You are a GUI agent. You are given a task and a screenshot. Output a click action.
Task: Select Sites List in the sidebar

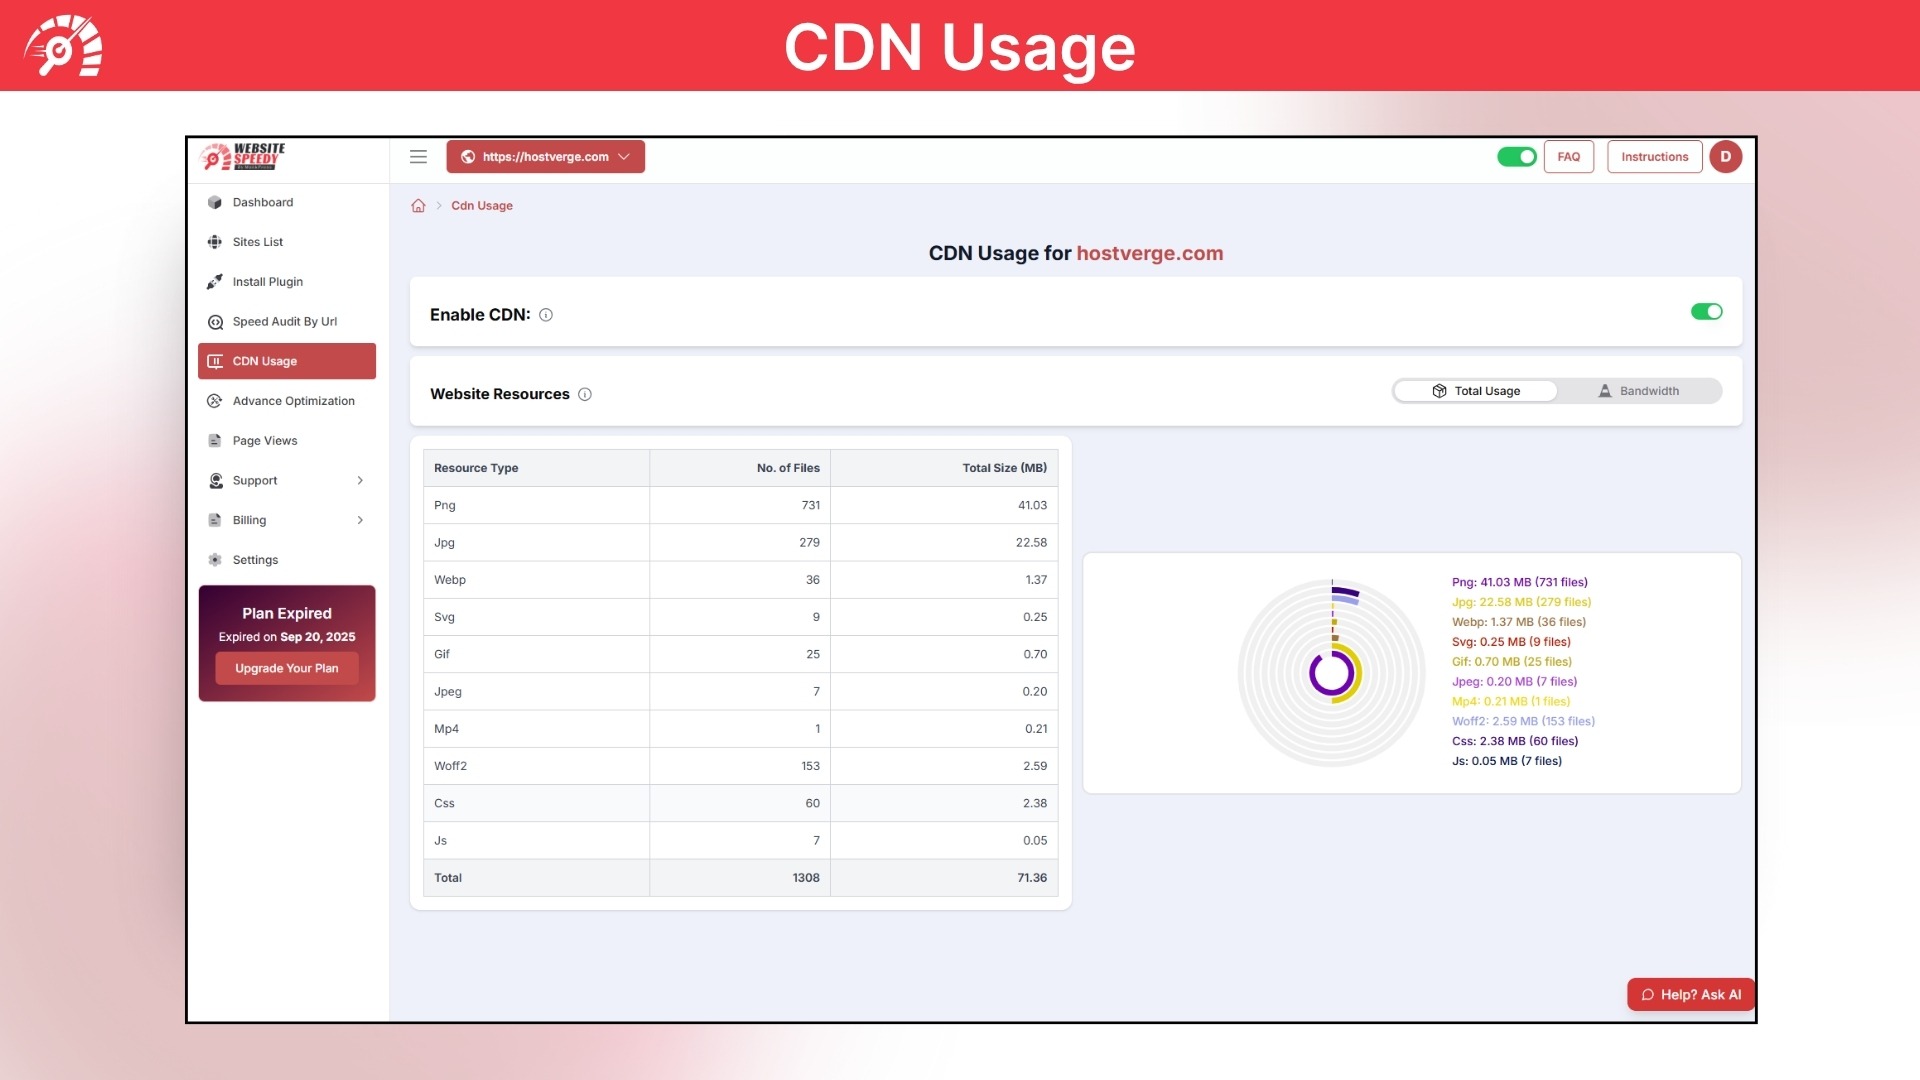pyautogui.click(x=258, y=241)
